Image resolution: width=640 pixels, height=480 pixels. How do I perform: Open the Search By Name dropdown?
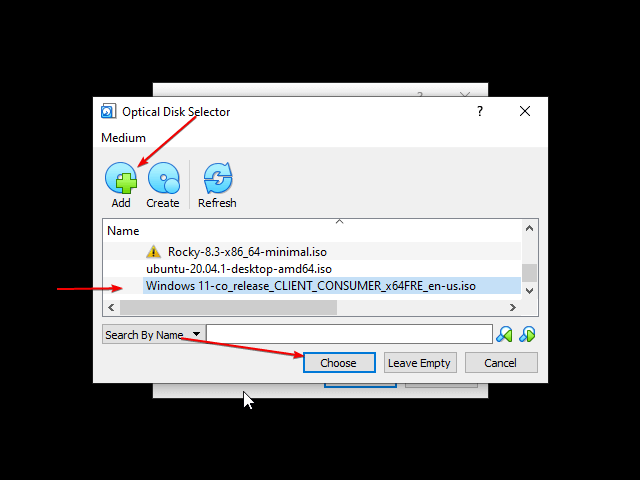pos(153,334)
